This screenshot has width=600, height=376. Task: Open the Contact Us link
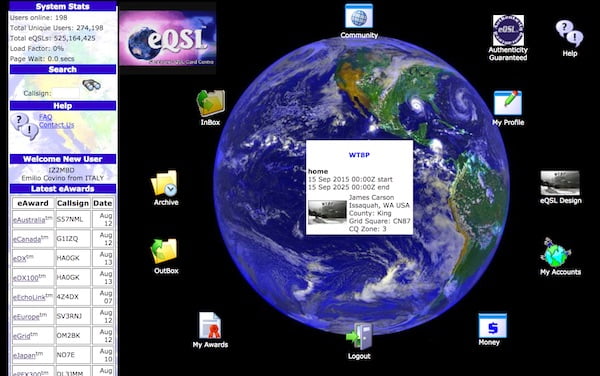57,125
